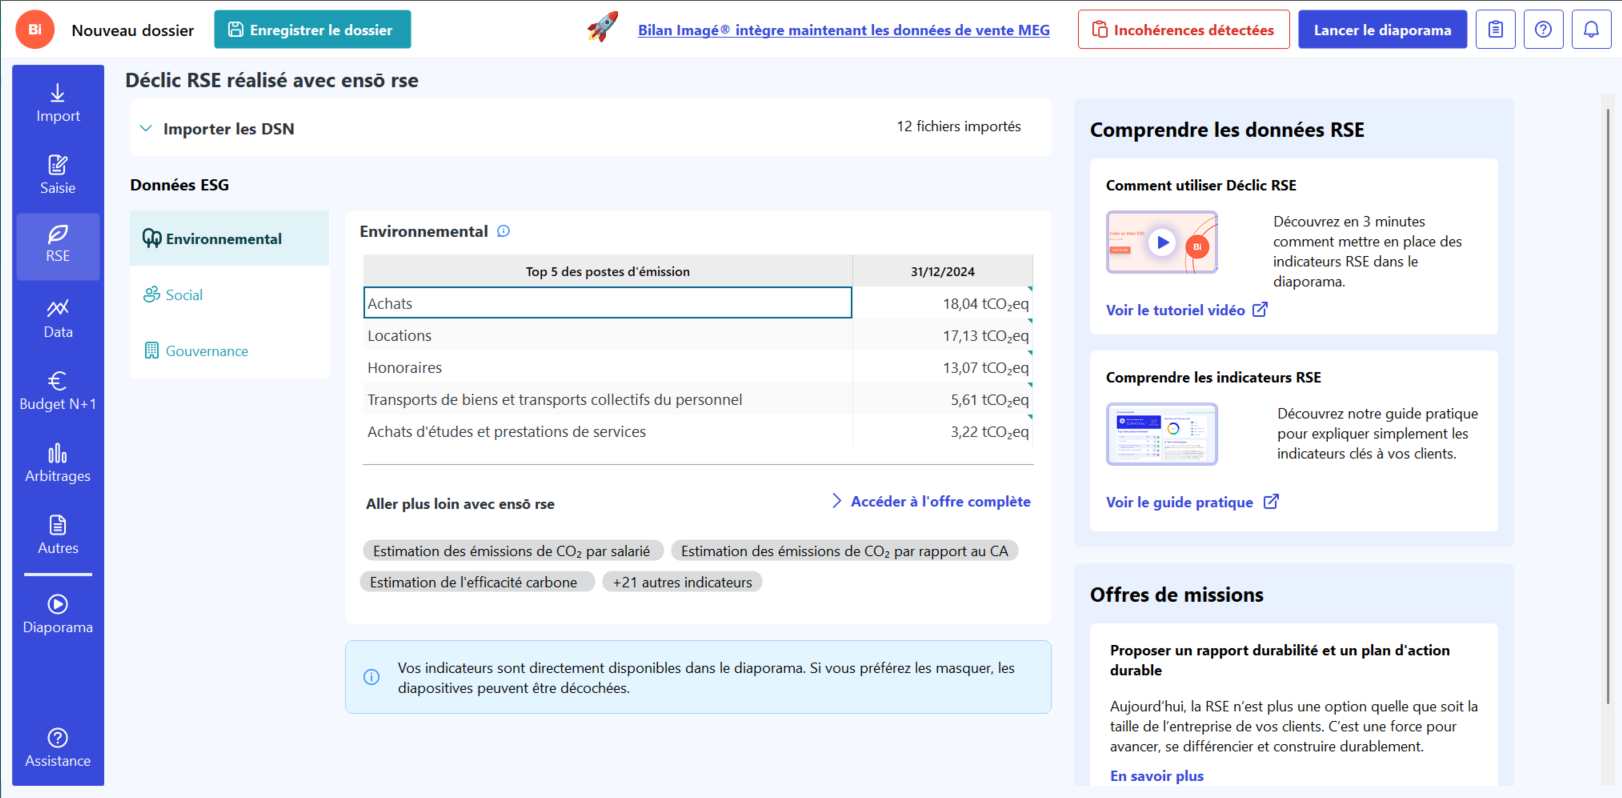Click Incohérences détectées button

point(1184,30)
